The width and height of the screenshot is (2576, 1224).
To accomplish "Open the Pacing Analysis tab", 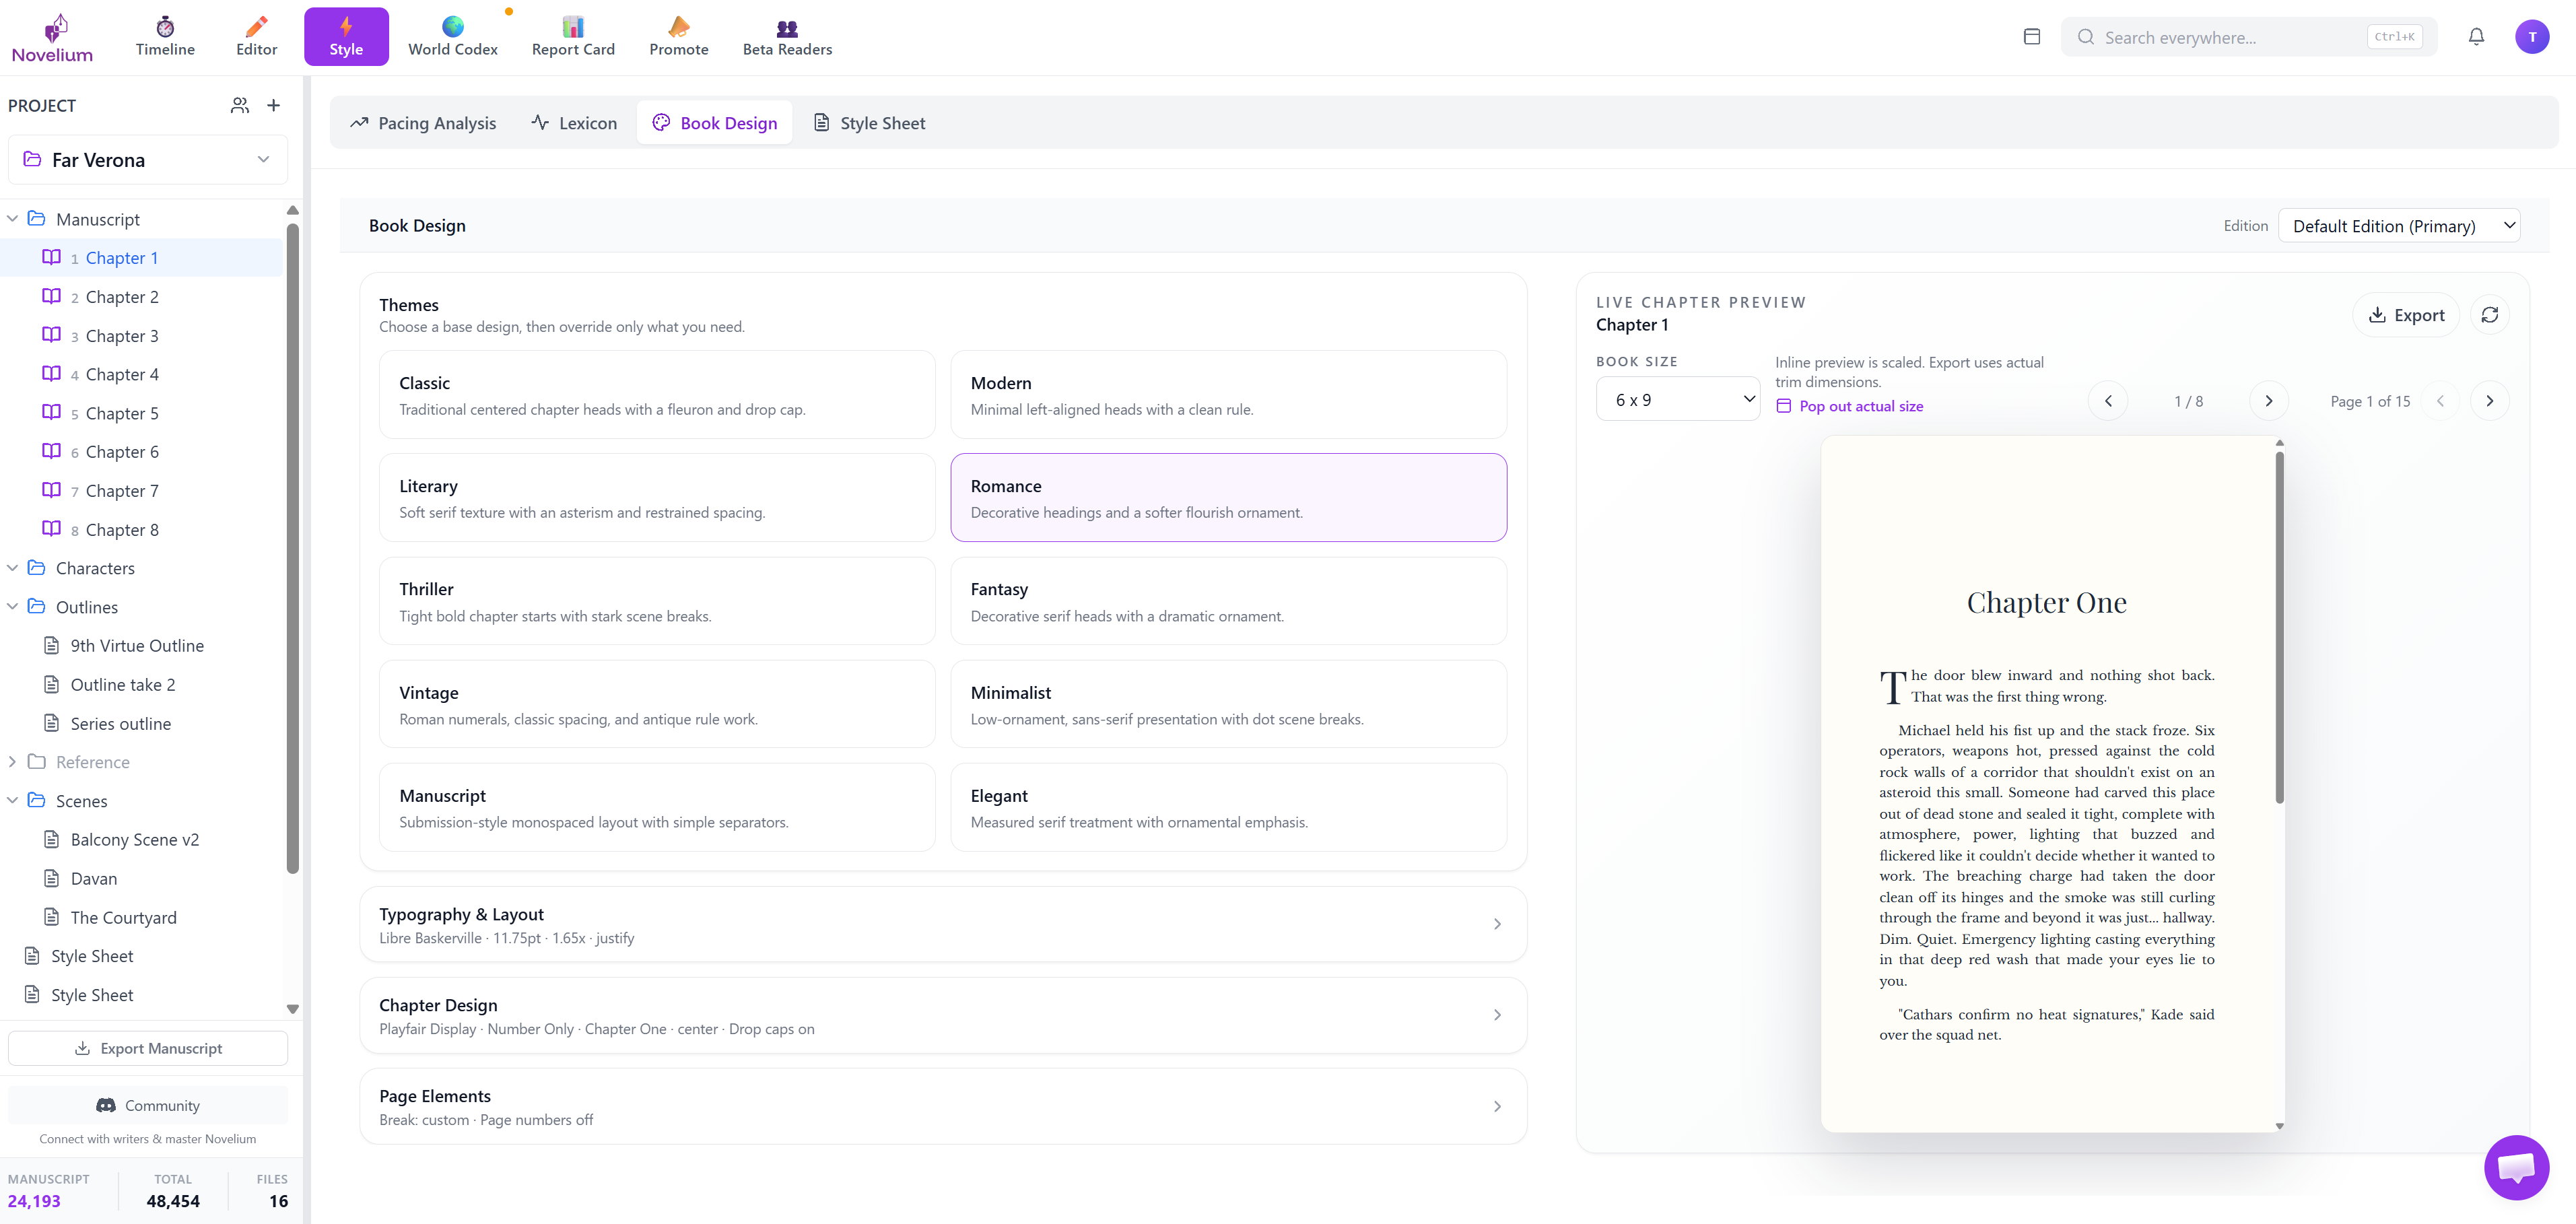I will pos(423,122).
